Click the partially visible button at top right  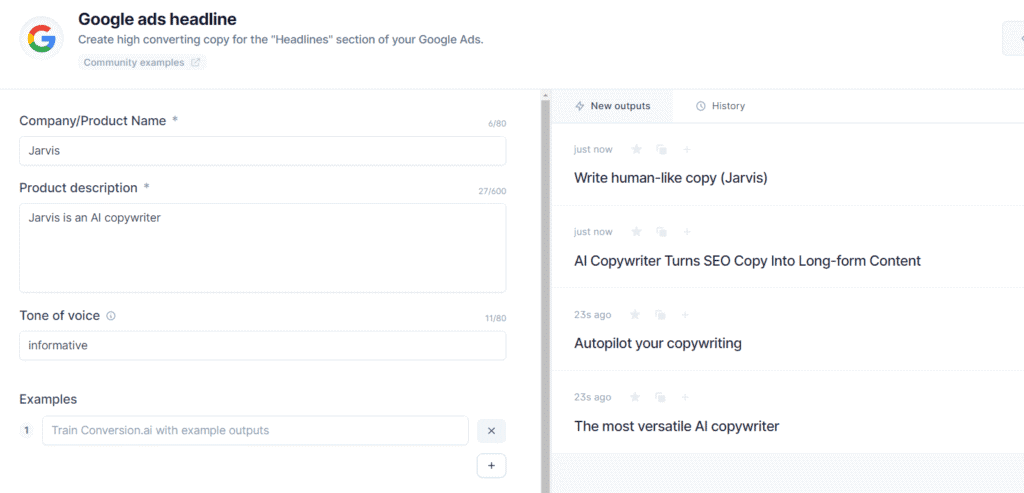tap(1014, 38)
